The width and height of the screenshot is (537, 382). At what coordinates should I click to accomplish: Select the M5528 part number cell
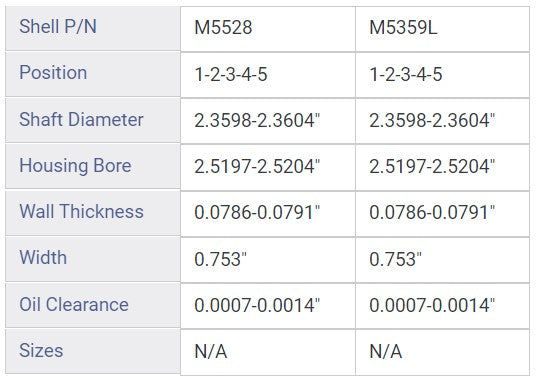coord(268,29)
